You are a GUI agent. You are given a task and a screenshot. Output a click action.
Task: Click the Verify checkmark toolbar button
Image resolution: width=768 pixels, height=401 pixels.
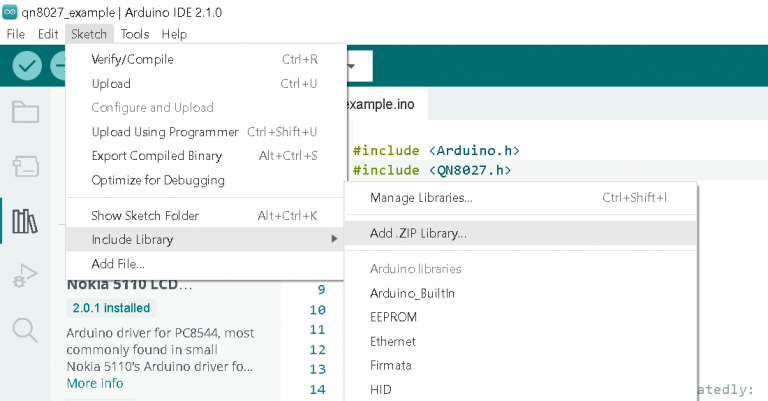pos(27,65)
